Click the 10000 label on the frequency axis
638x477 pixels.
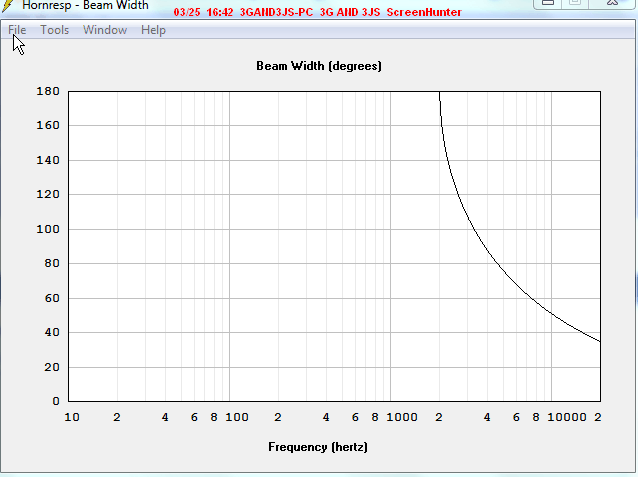567,417
